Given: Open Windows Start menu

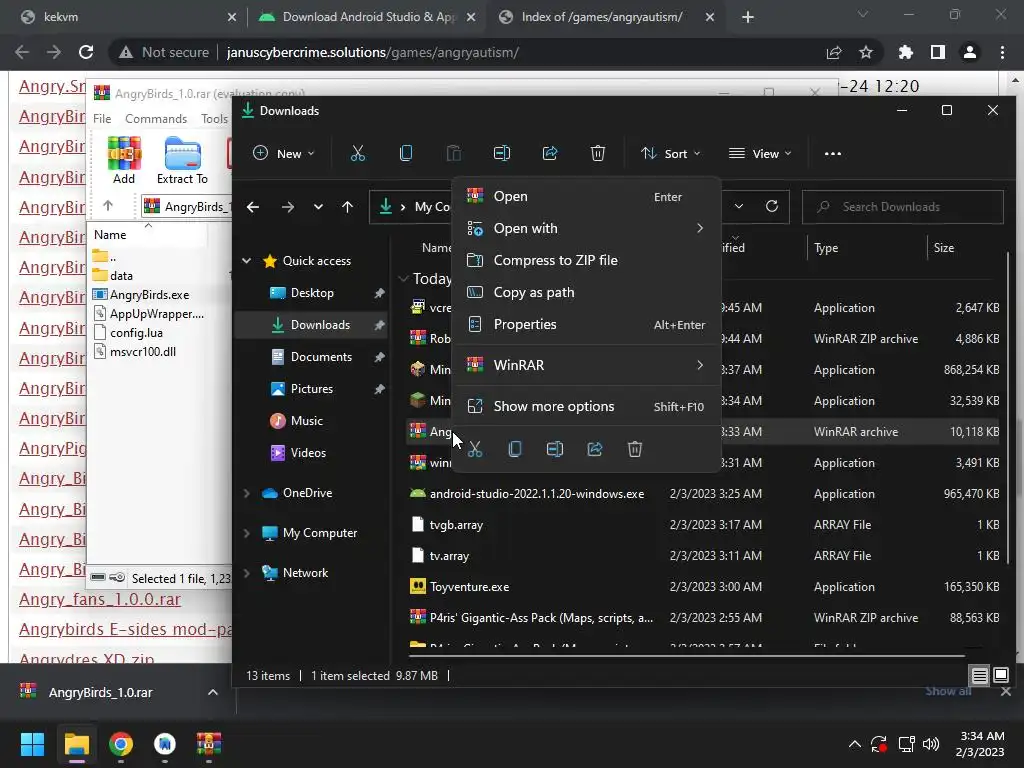Looking at the screenshot, I should [32, 744].
